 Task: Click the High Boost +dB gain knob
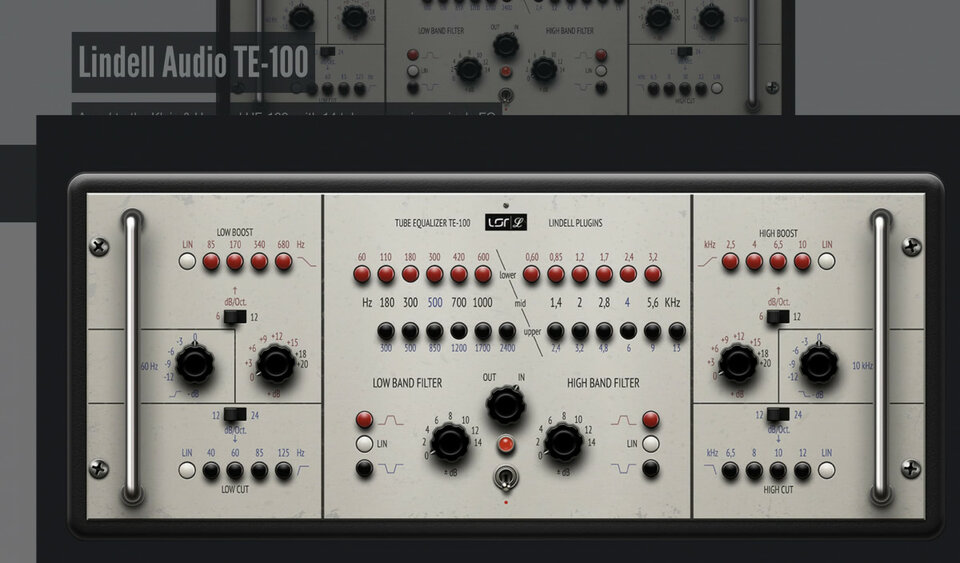tap(738, 364)
